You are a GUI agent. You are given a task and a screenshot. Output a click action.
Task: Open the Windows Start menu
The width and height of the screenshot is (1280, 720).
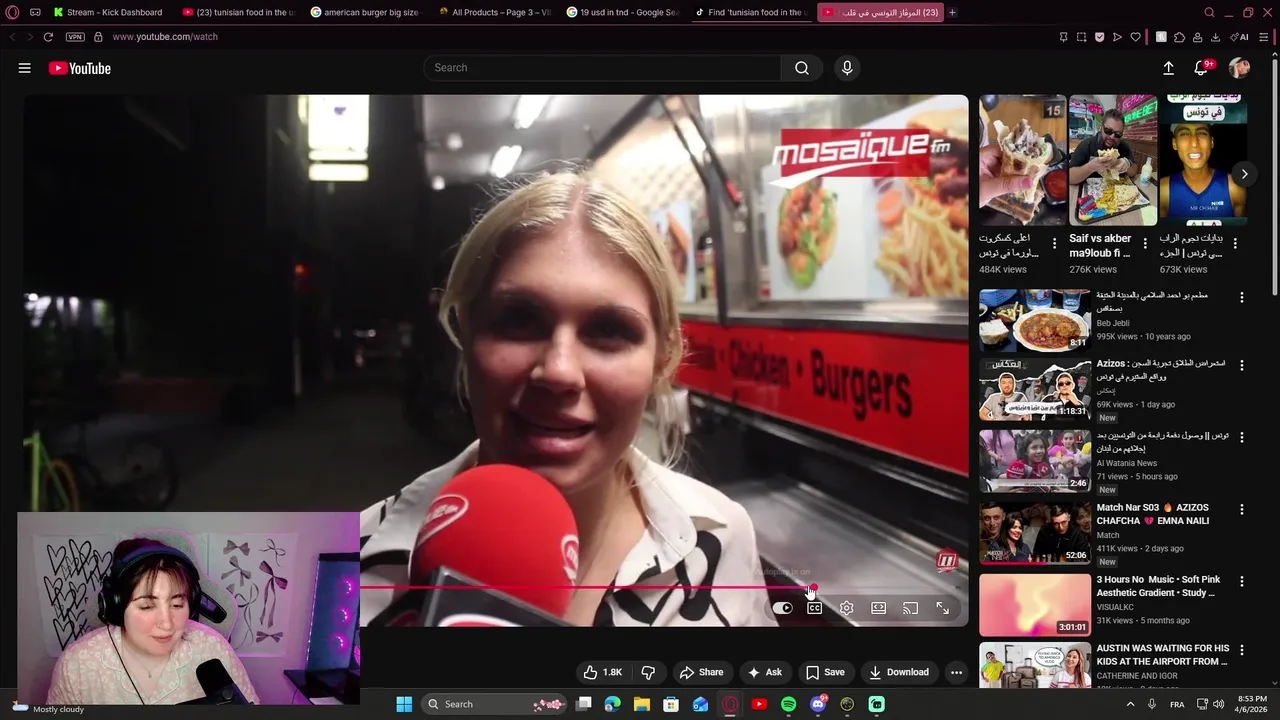pos(404,704)
